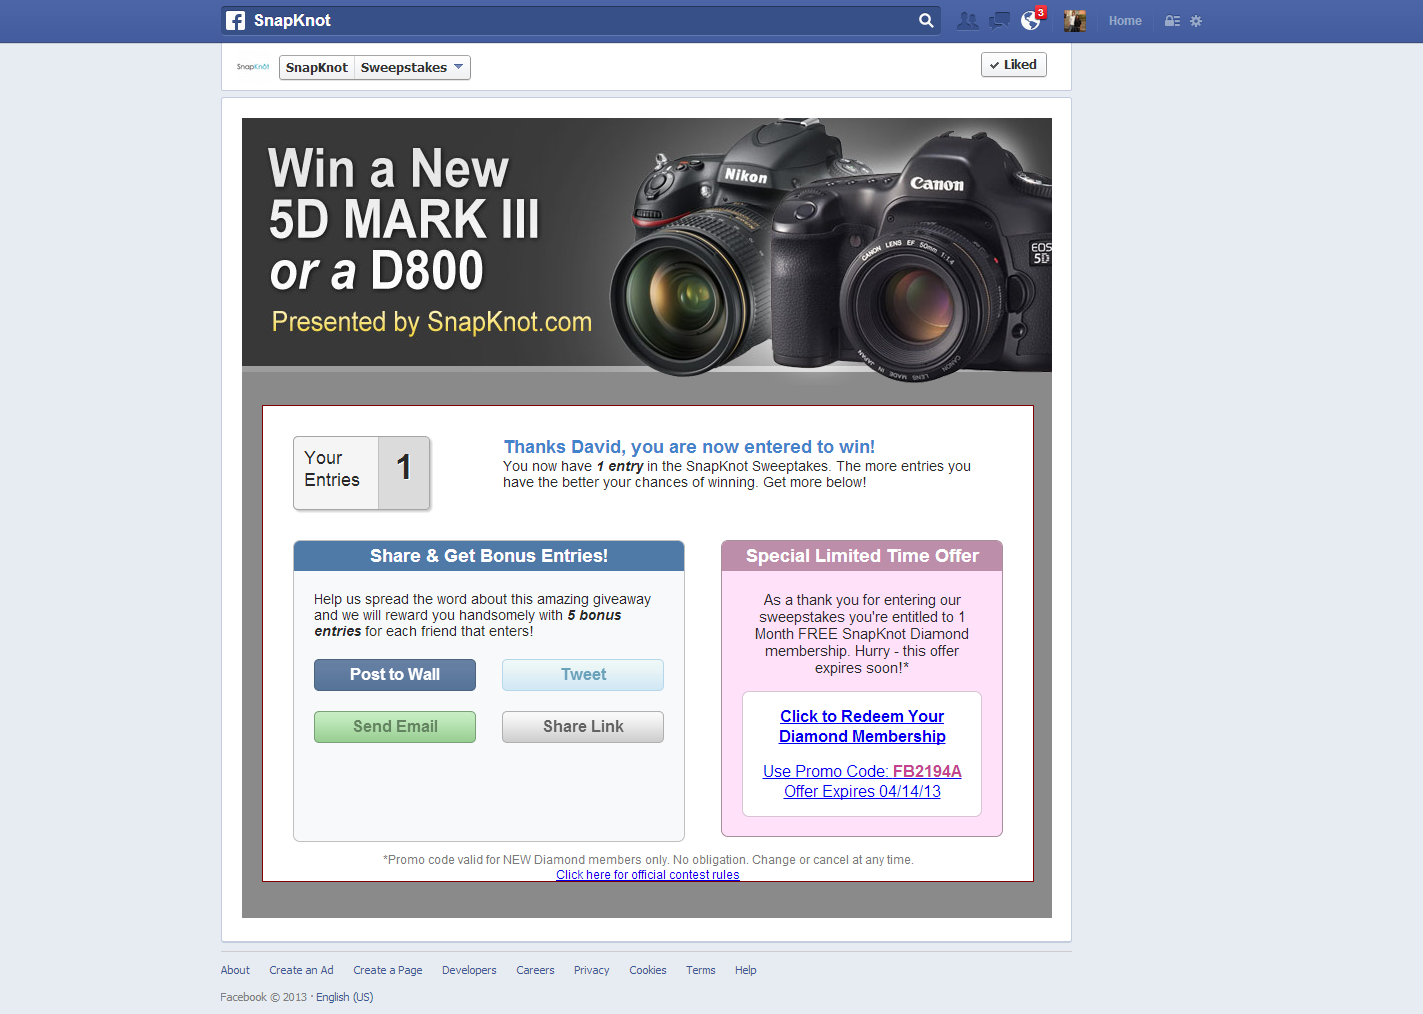The image size is (1423, 1014).
Task: Click the Offer Expires 04/14/13 link
Action: click(x=862, y=791)
